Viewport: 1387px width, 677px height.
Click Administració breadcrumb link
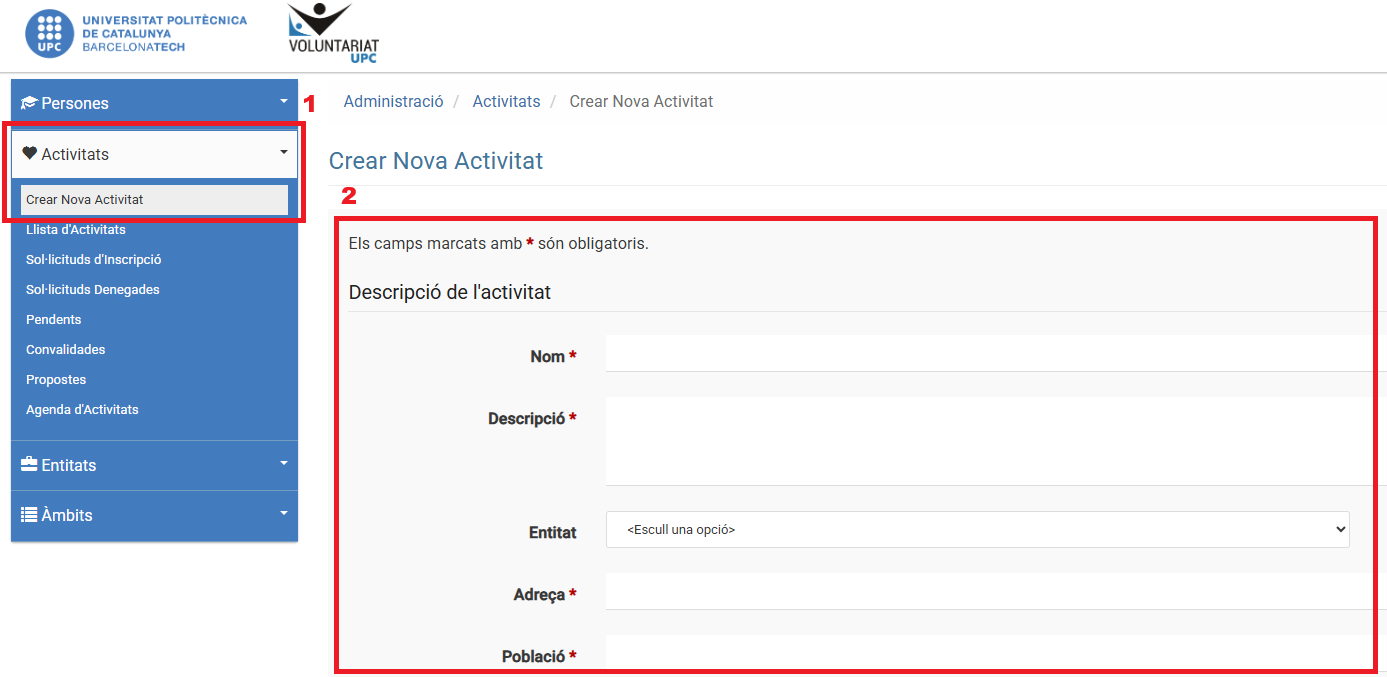pos(393,102)
